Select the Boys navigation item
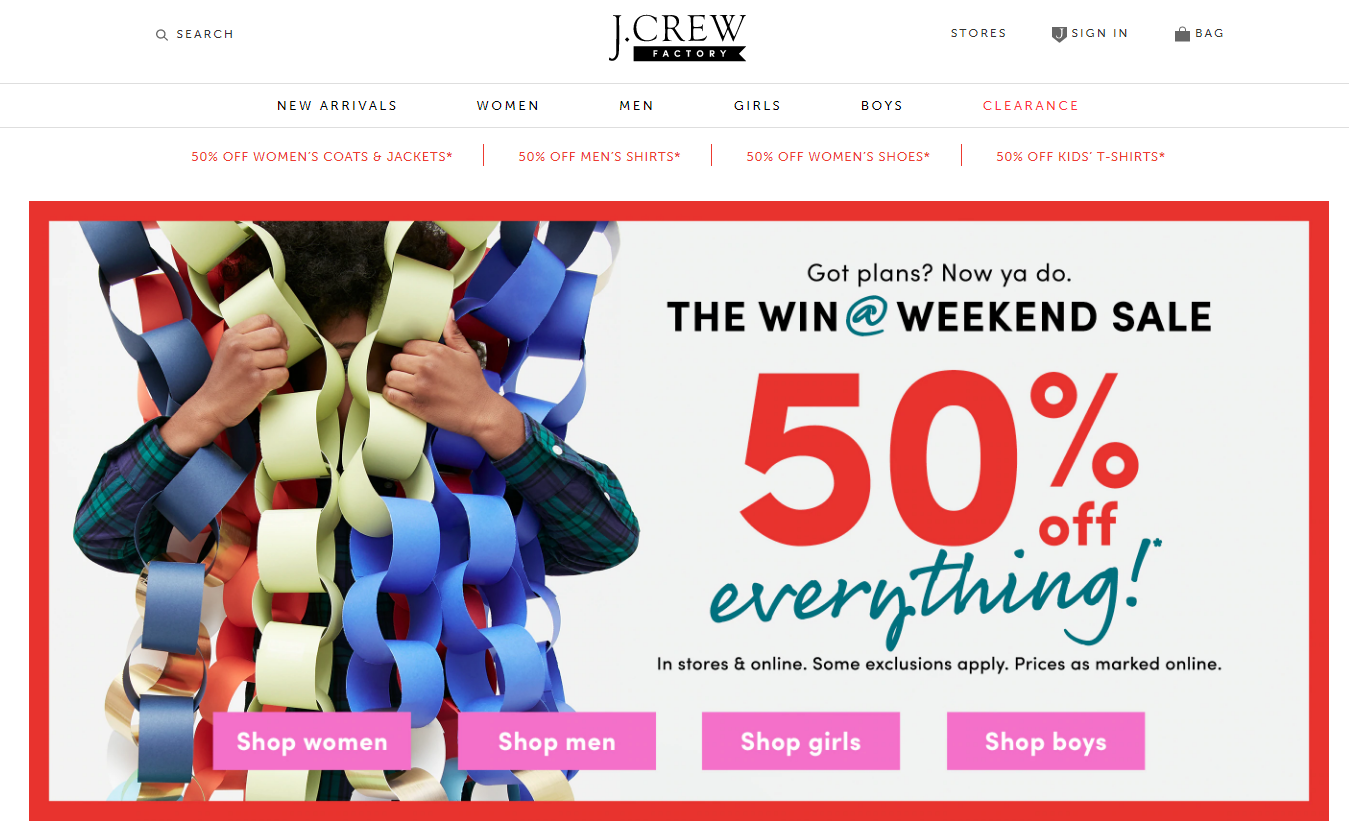The width and height of the screenshot is (1349, 824). pyautogui.click(x=882, y=106)
